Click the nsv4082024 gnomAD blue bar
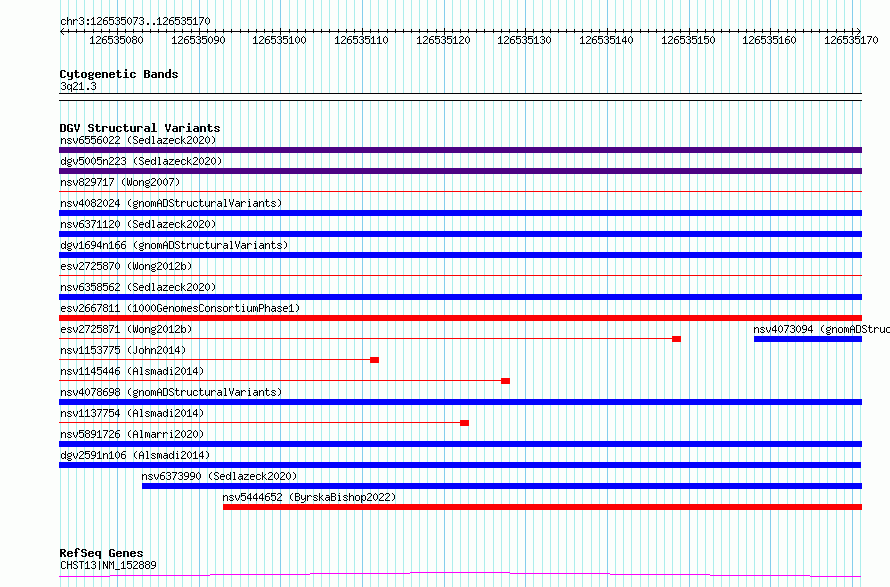890x587 pixels. click(460, 213)
